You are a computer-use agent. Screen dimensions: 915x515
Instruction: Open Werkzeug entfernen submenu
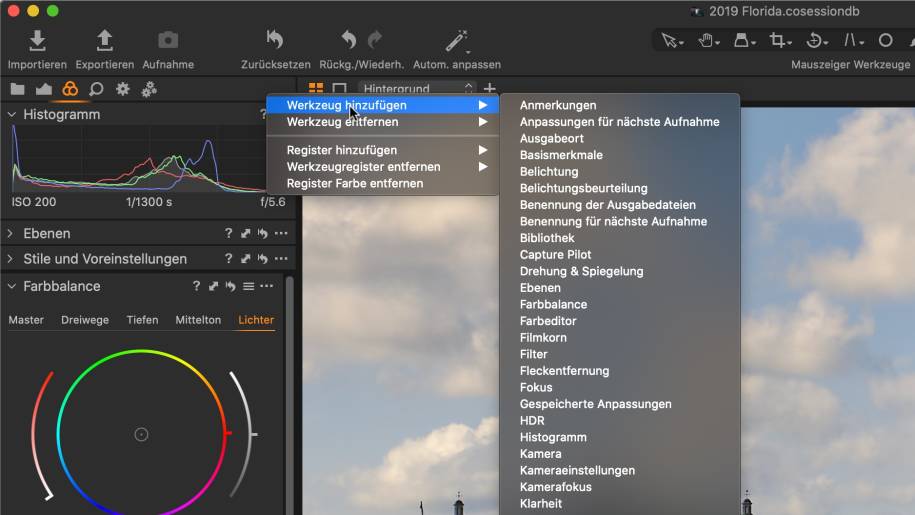pyautogui.click(x=383, y=122)
